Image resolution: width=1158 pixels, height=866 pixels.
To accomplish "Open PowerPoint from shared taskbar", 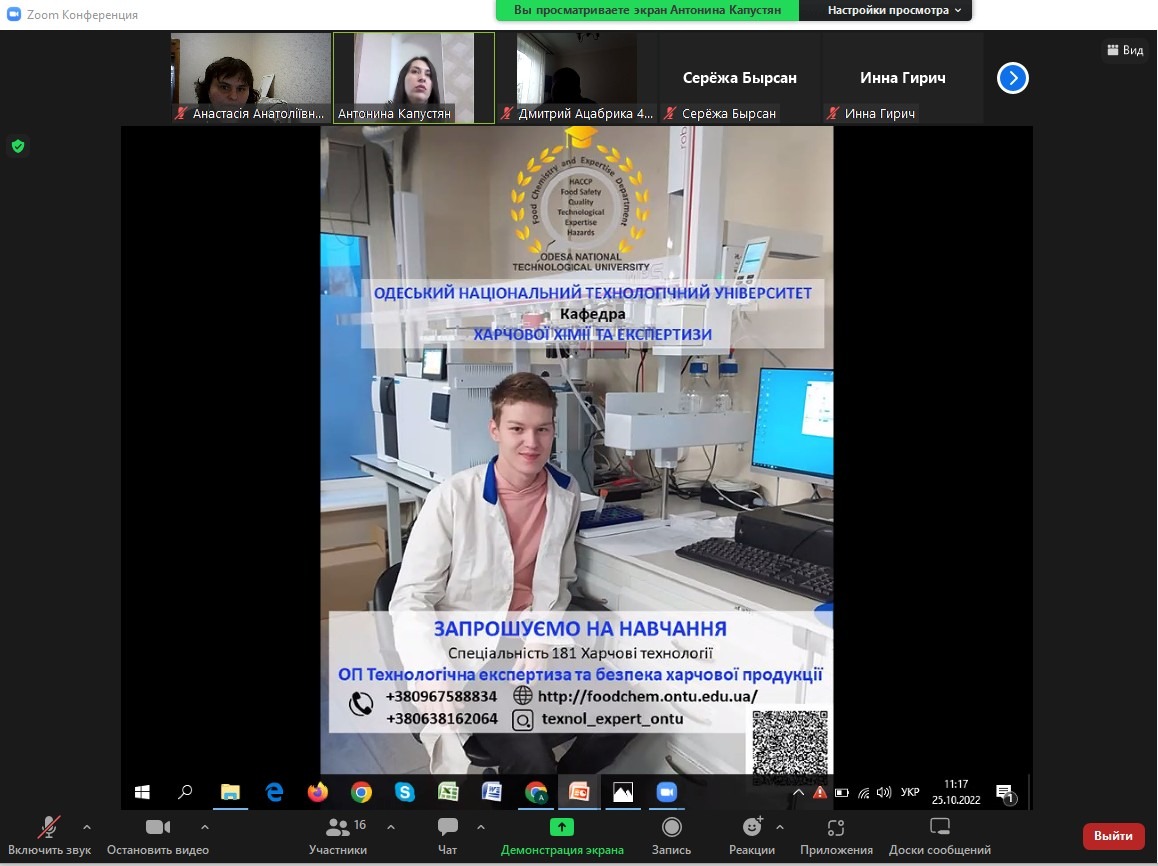I will pyautogui.click(x=579, y=792).
